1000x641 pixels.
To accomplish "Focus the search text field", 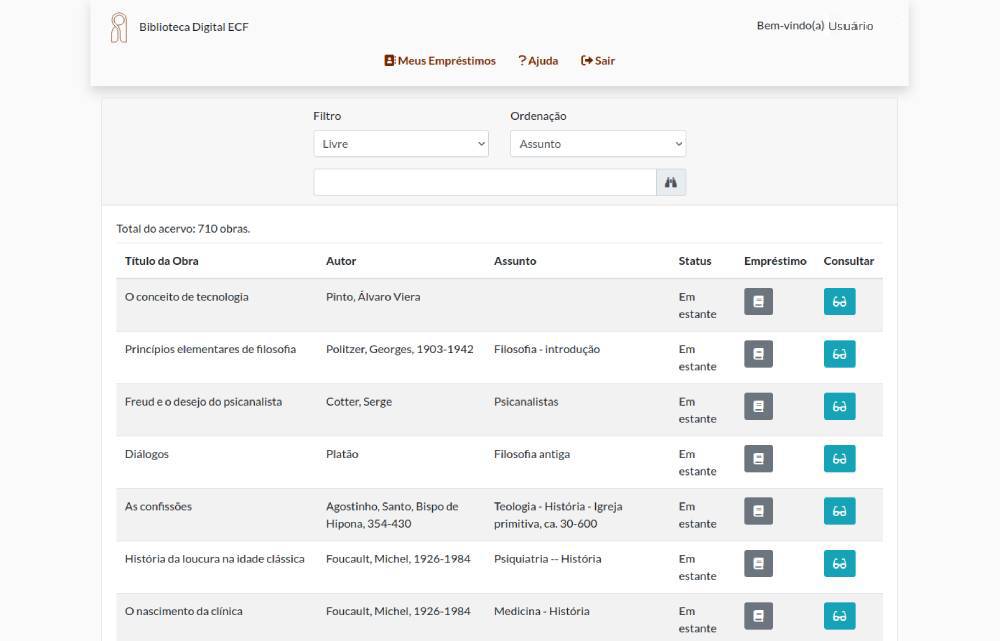I will [485, 182].
